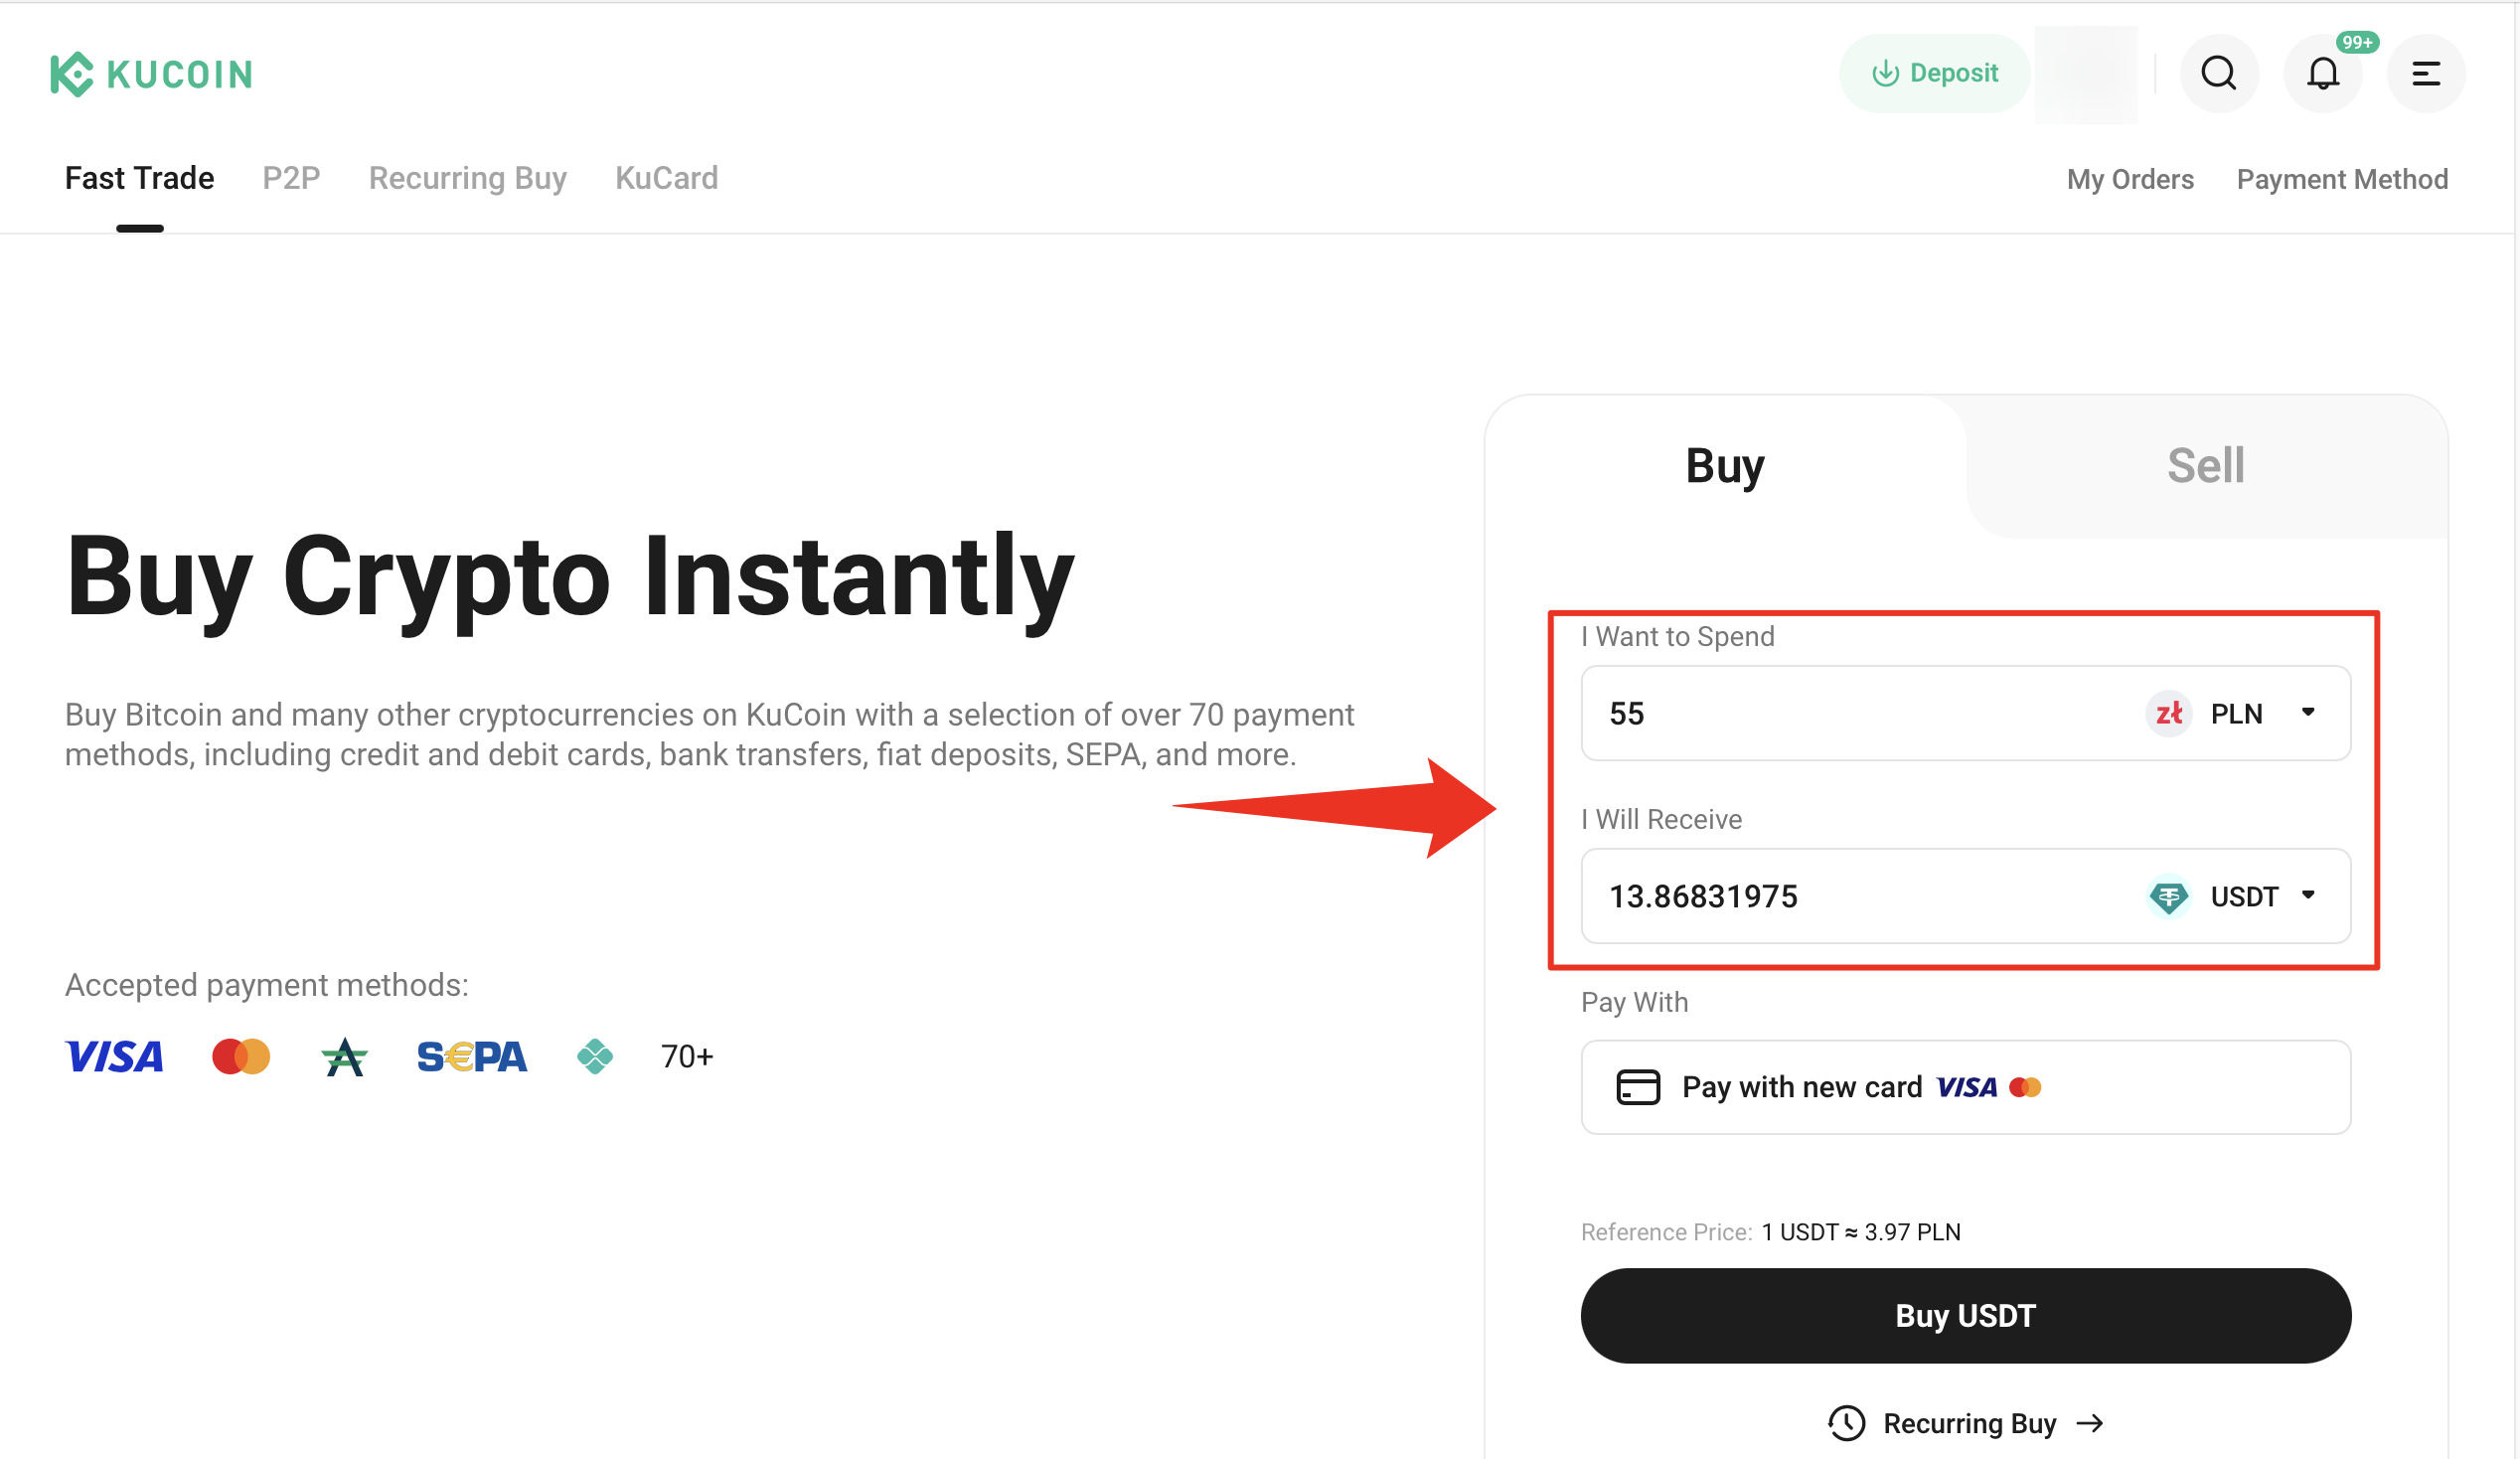Click the Recurring Buy clock icon
This screenshot has height=1459, width=2520.
coord(1846,1423)
